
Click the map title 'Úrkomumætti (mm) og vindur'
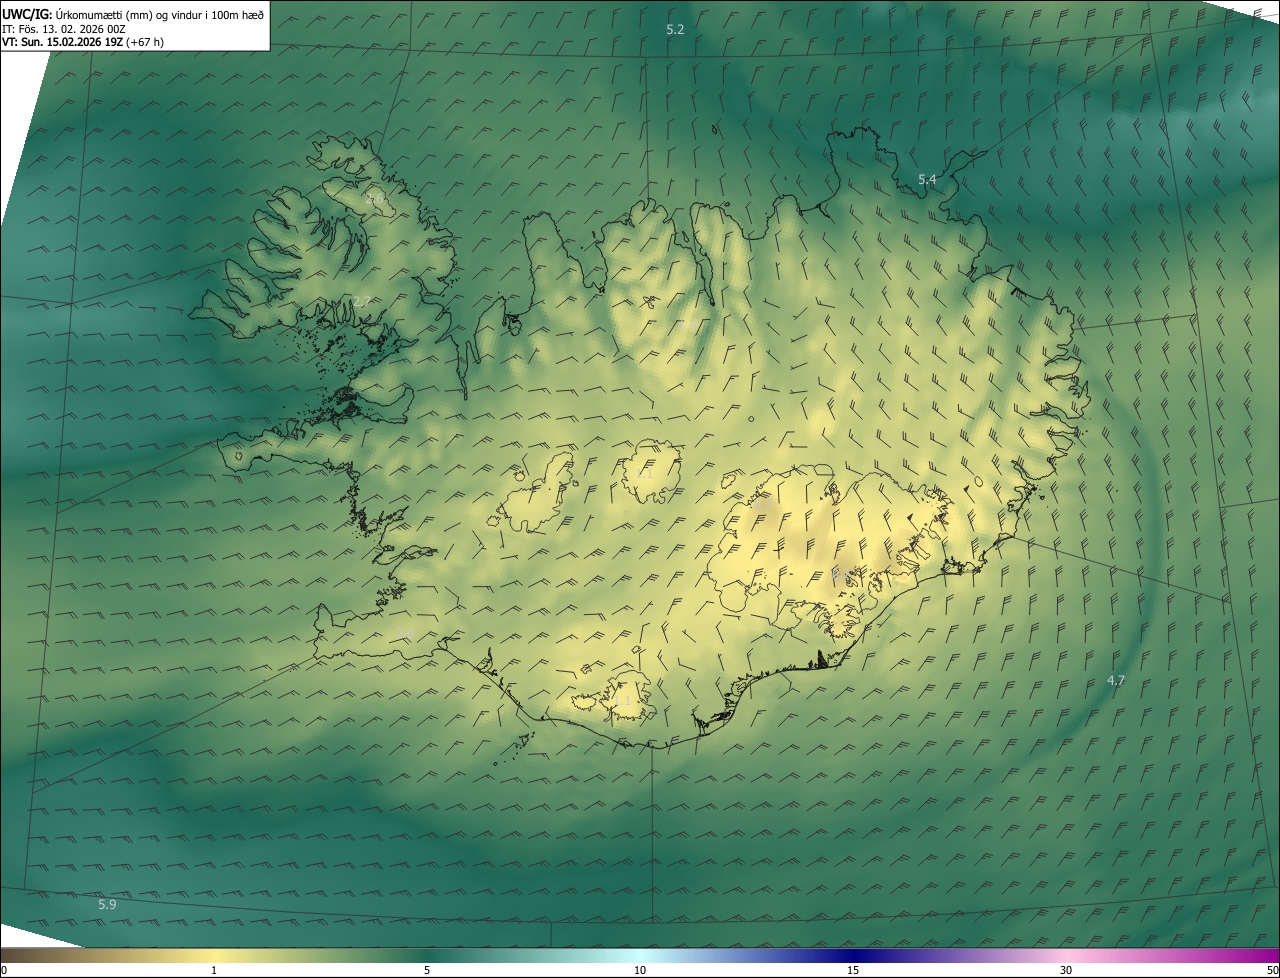click(x=129, y=14)
